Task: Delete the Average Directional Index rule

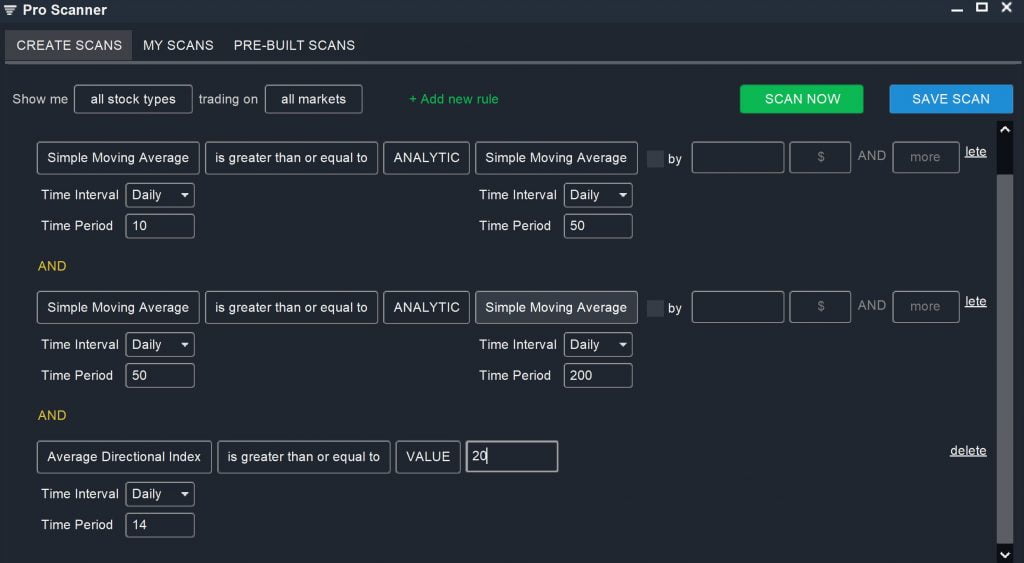Action: coord(967,451)
